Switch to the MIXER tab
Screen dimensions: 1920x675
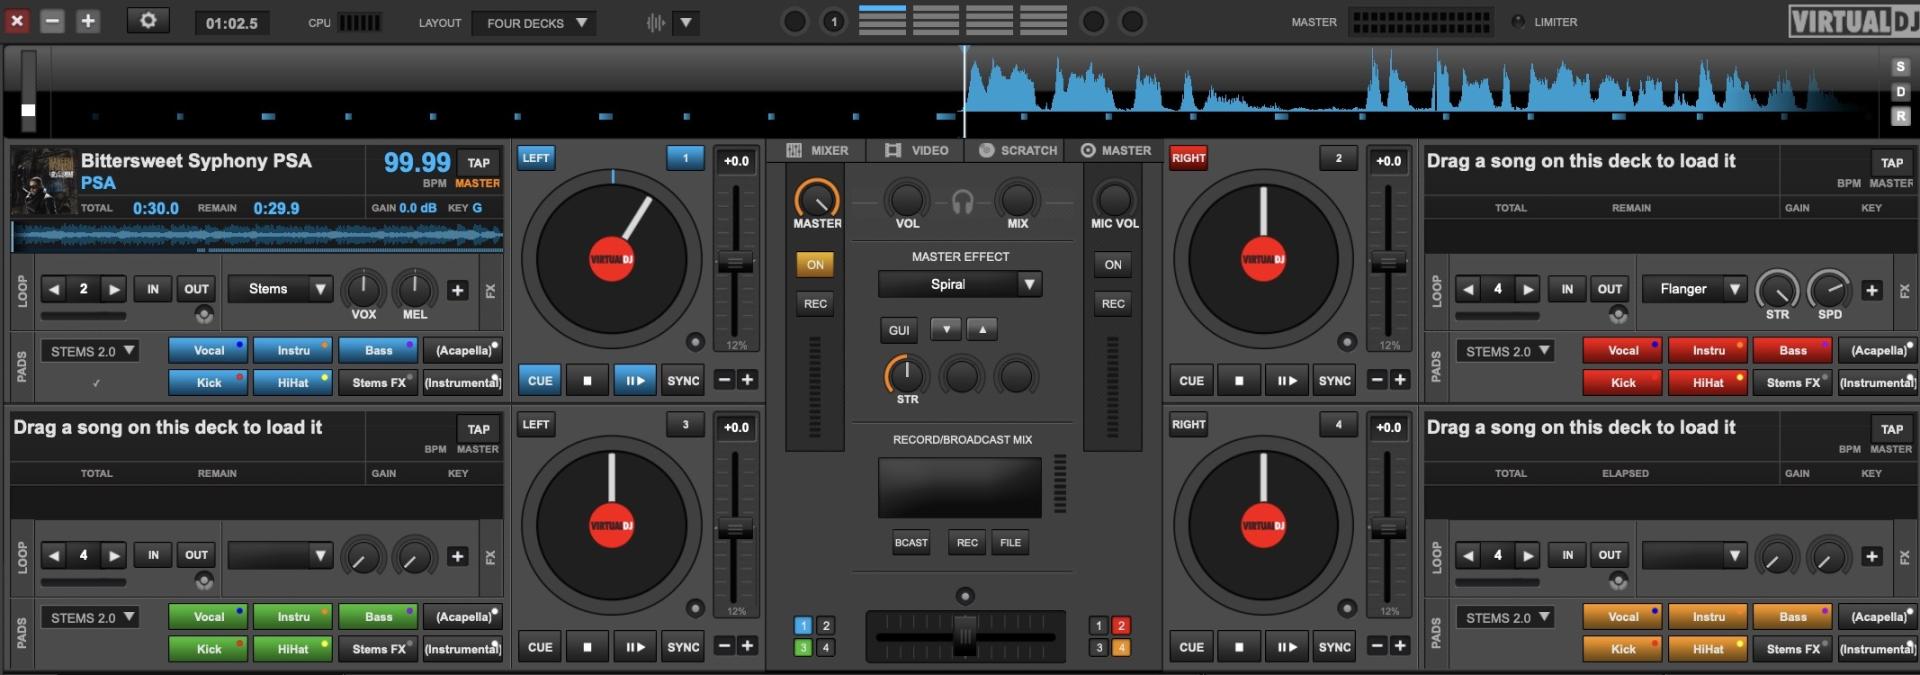pos(818,150)
